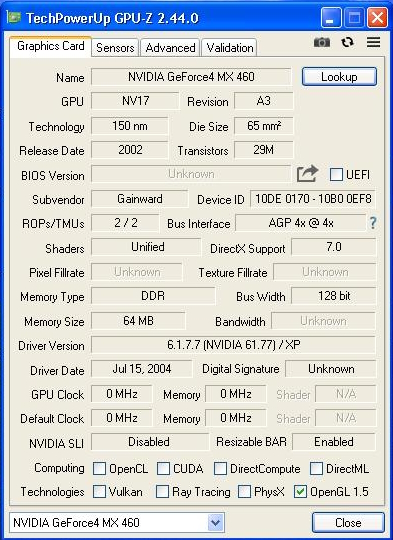The height and width of the screenshot is (540, 393).
Task: Click the NVIDIA SLI Disabled field
Action: [x=150, y=442]
